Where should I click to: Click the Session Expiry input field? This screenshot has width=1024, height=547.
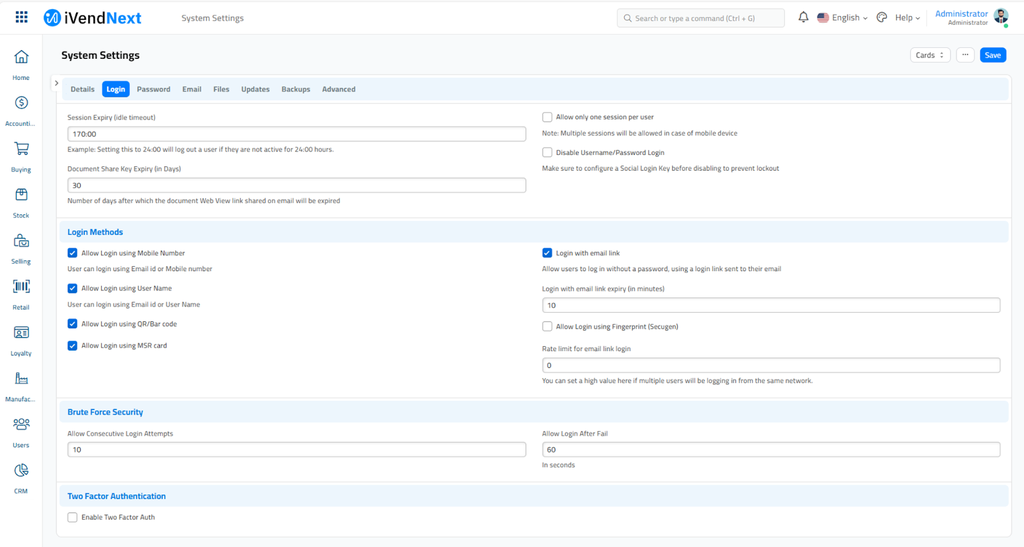click(296, 134)
